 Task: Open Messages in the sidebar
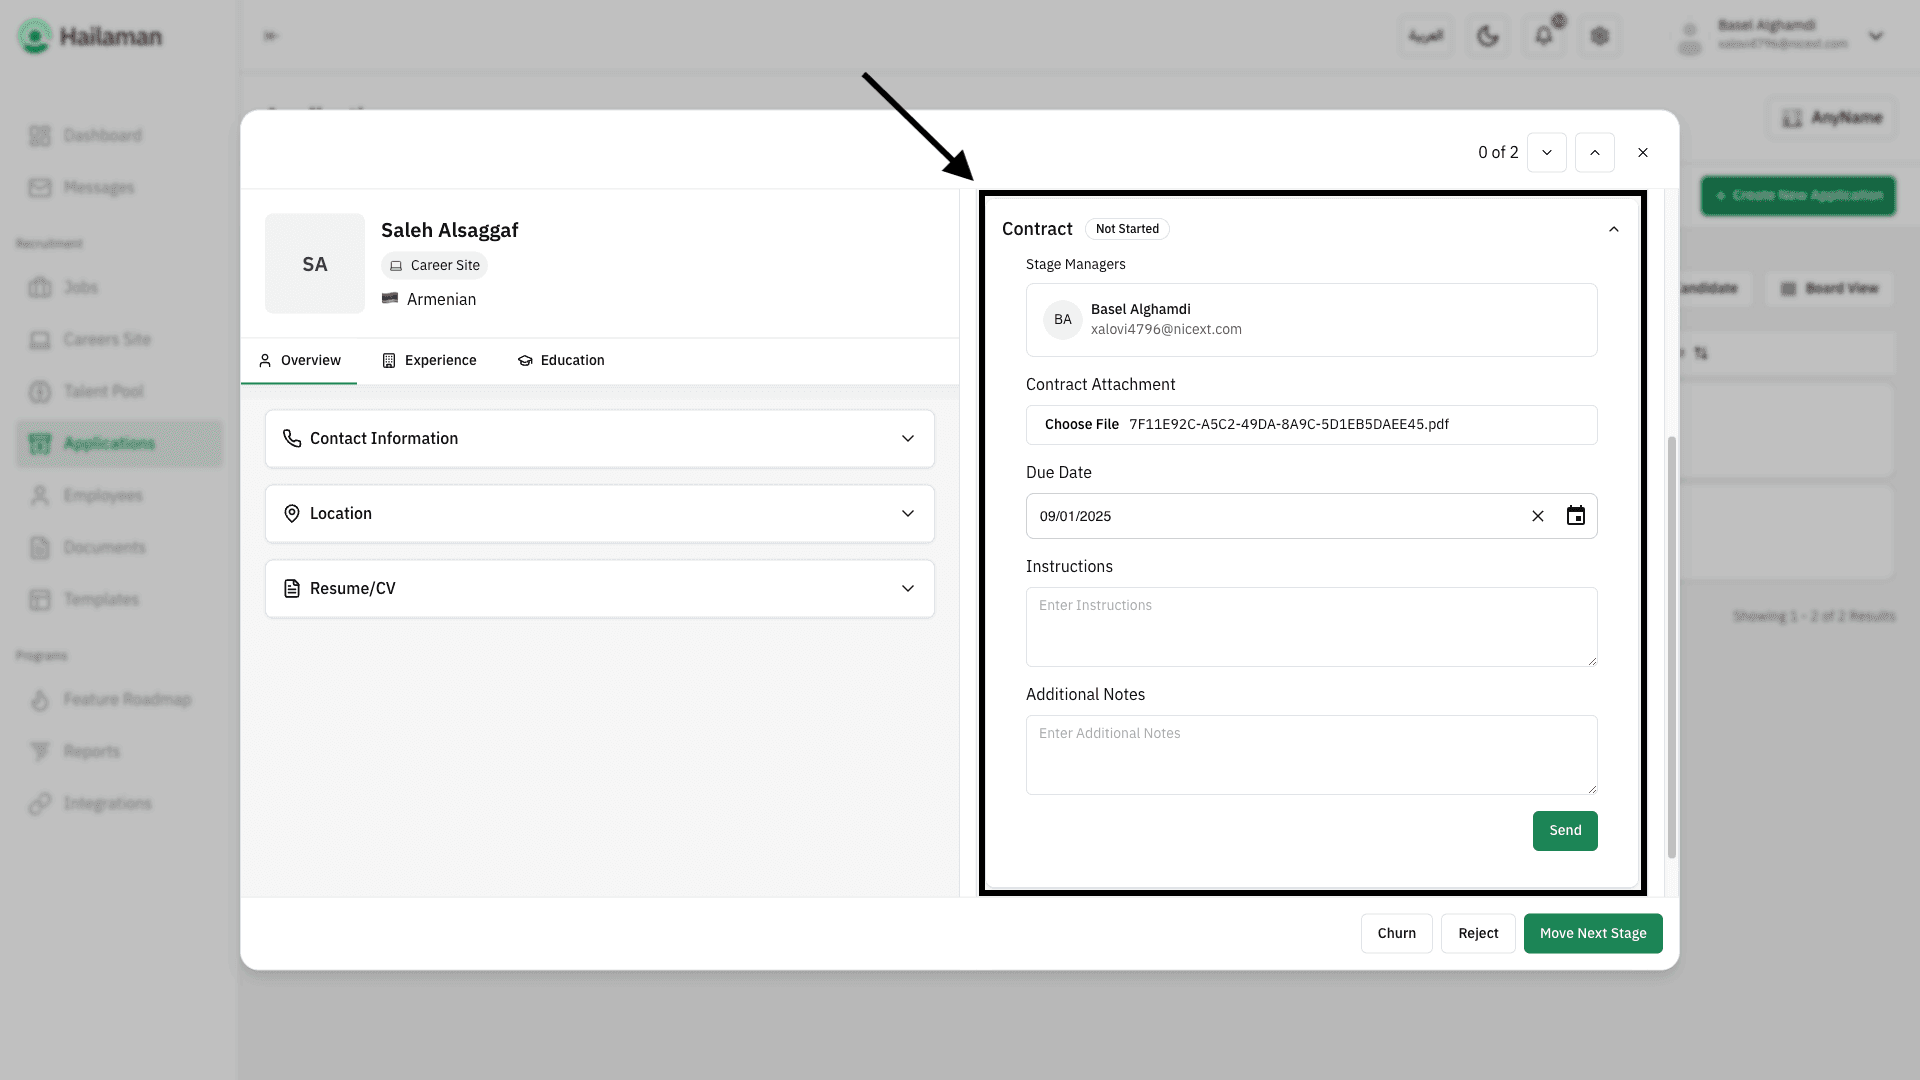pos(98,188)
